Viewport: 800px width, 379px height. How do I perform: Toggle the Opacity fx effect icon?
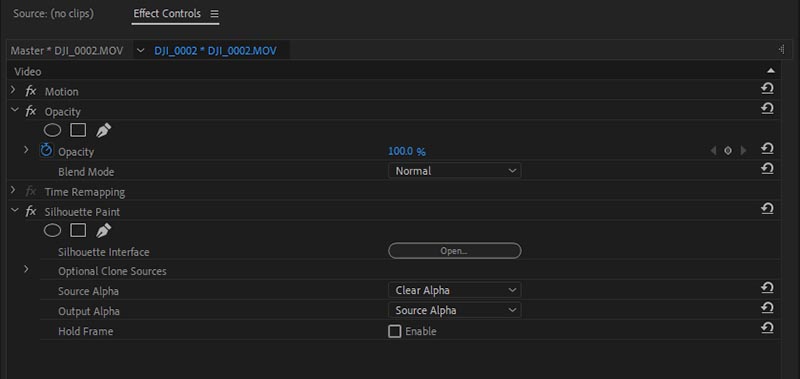[31, 111]
